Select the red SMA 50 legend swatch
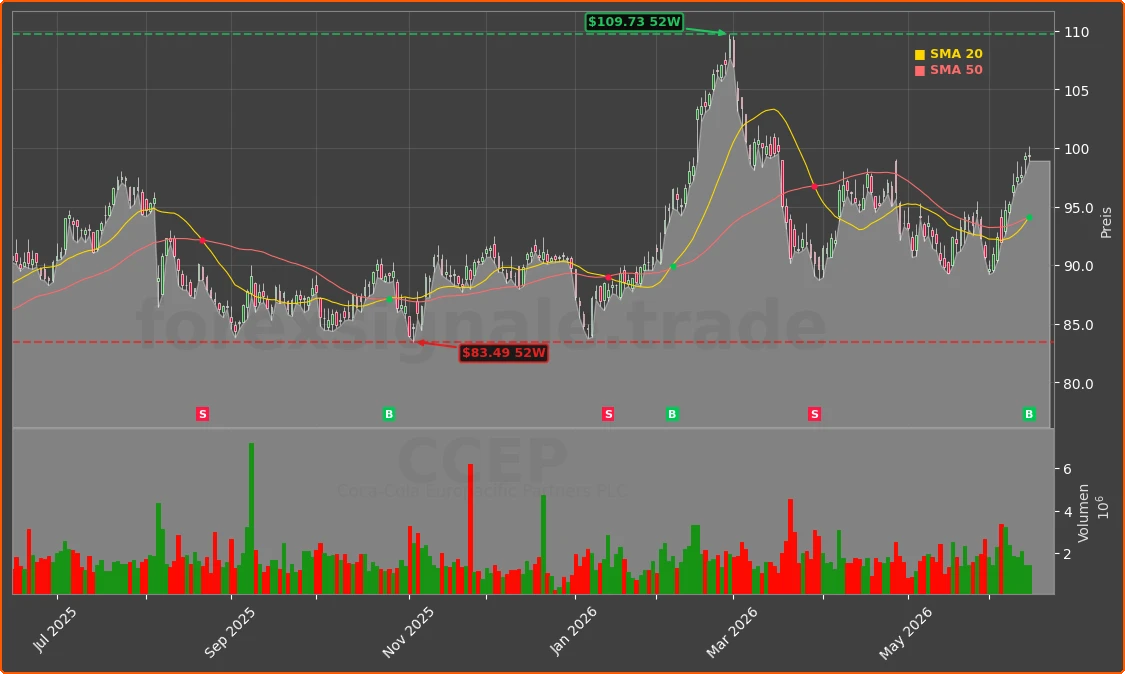 920,70
